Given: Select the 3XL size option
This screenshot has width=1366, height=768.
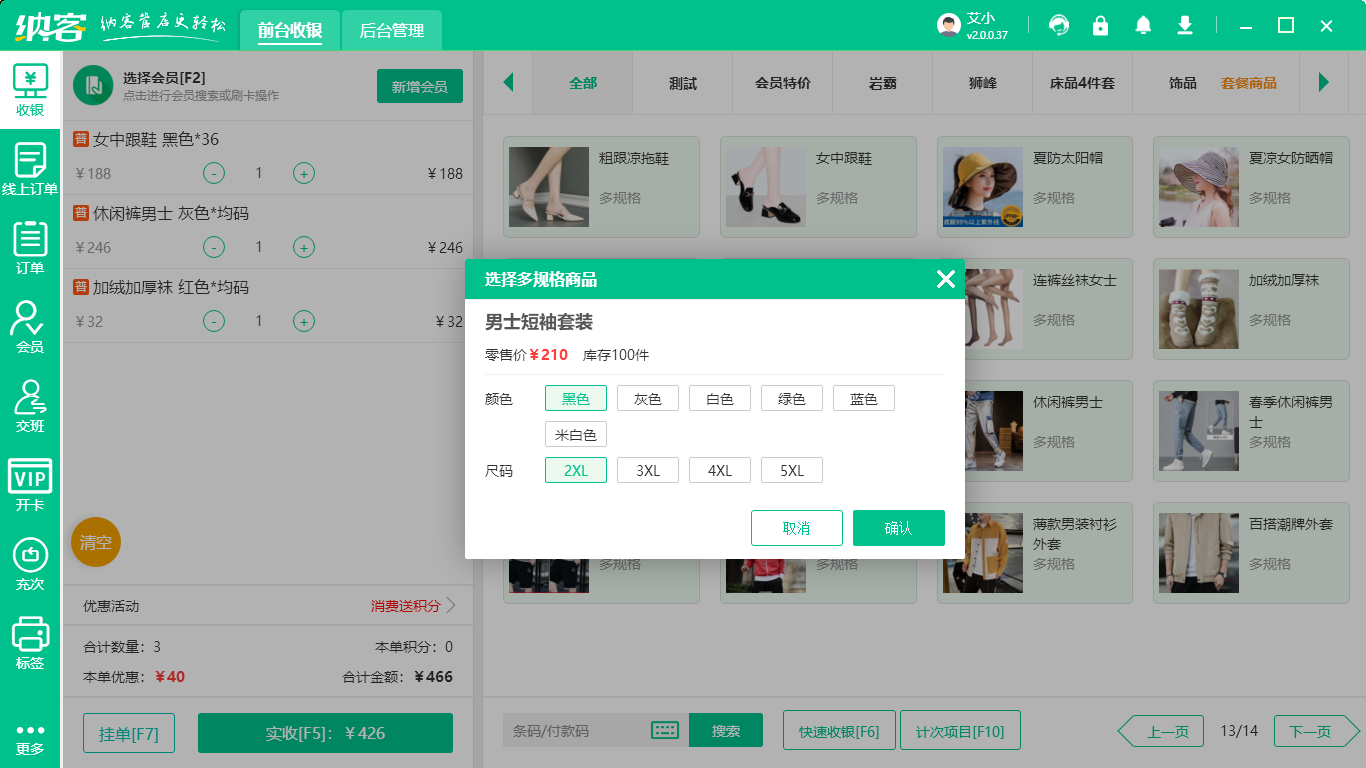Looking at the screenshot, I should pos(647,469).
